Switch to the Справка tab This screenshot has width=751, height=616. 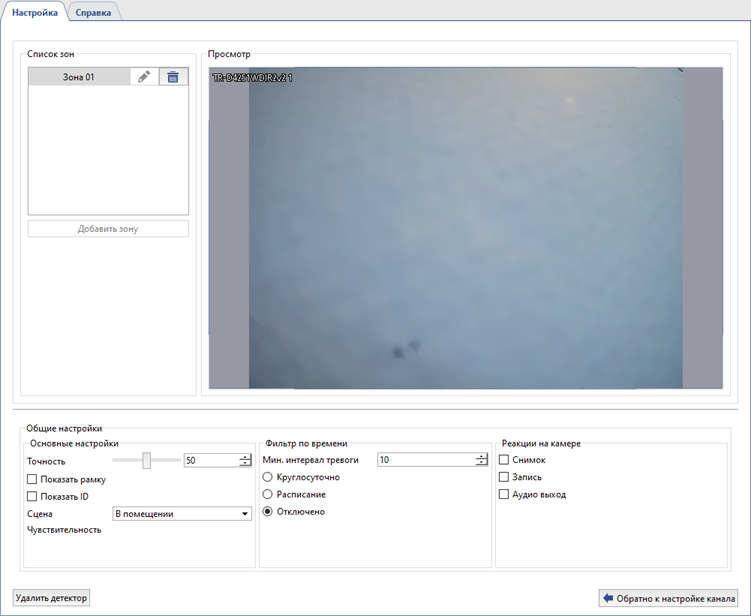pyautogui.click(x=93, y=12)
